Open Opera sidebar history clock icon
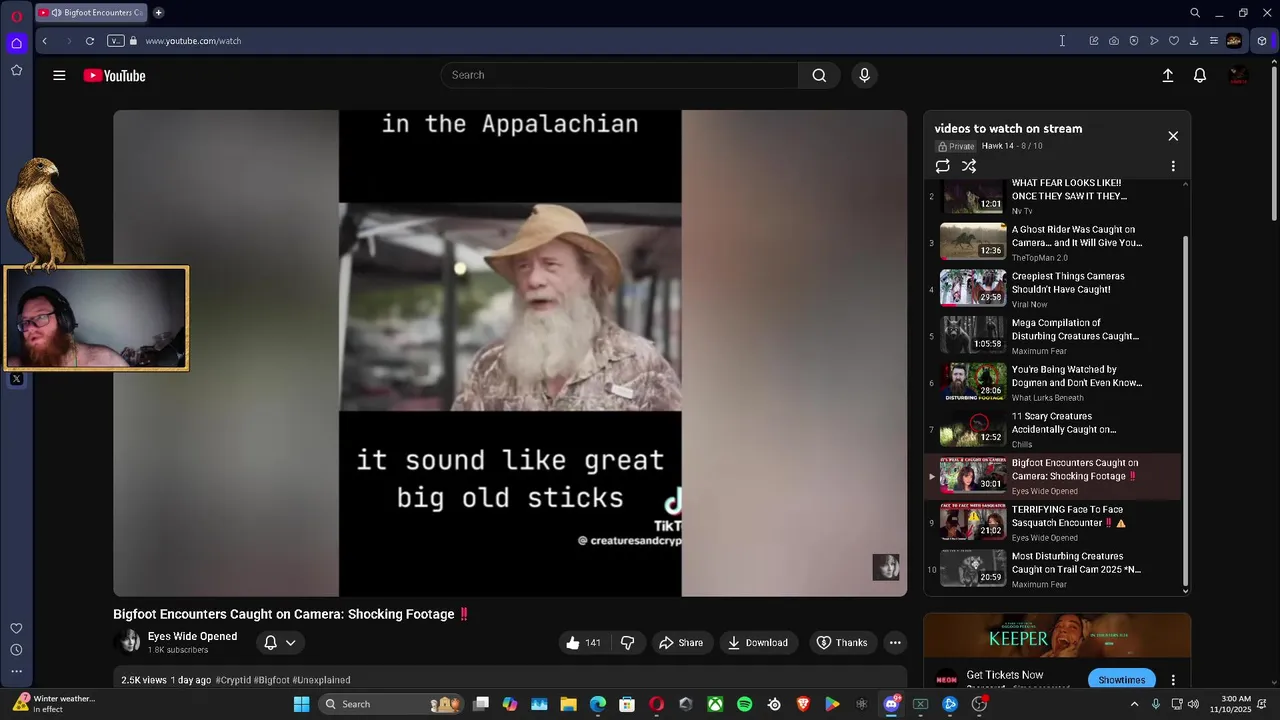 click(x=16, y=650)
